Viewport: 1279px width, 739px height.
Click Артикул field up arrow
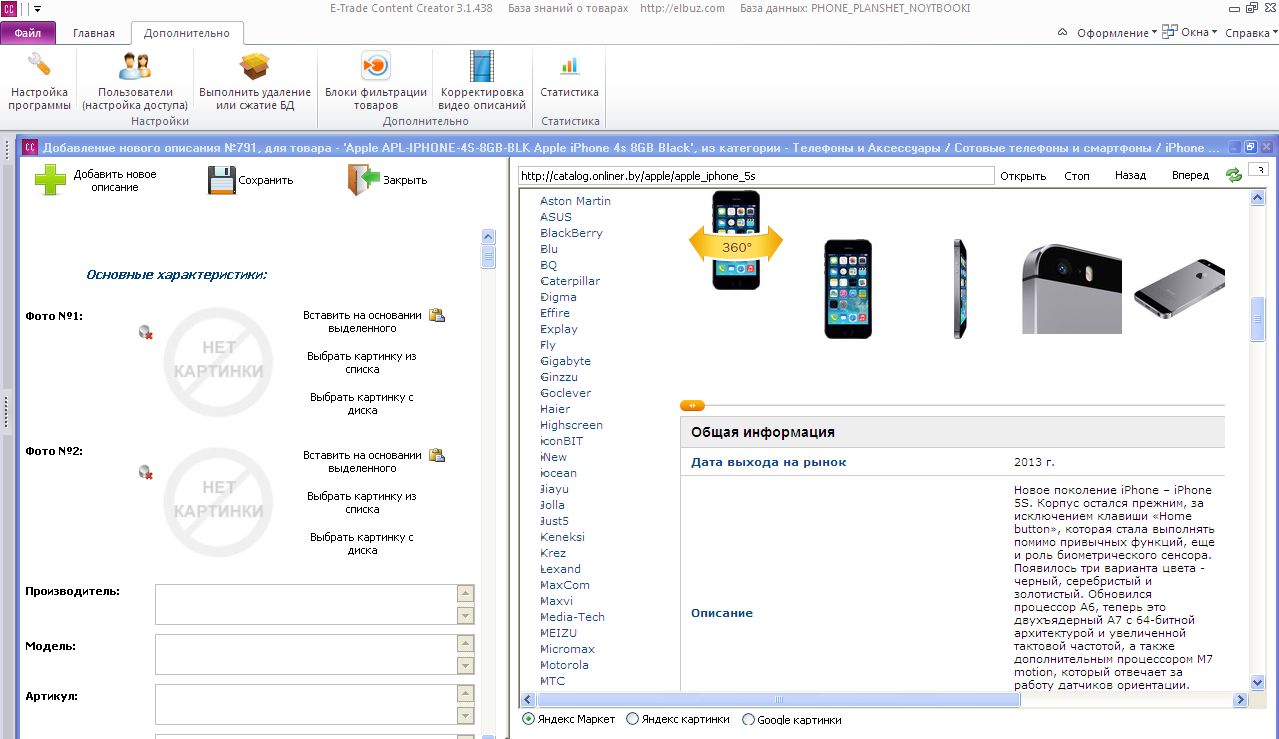coord(465,694)
